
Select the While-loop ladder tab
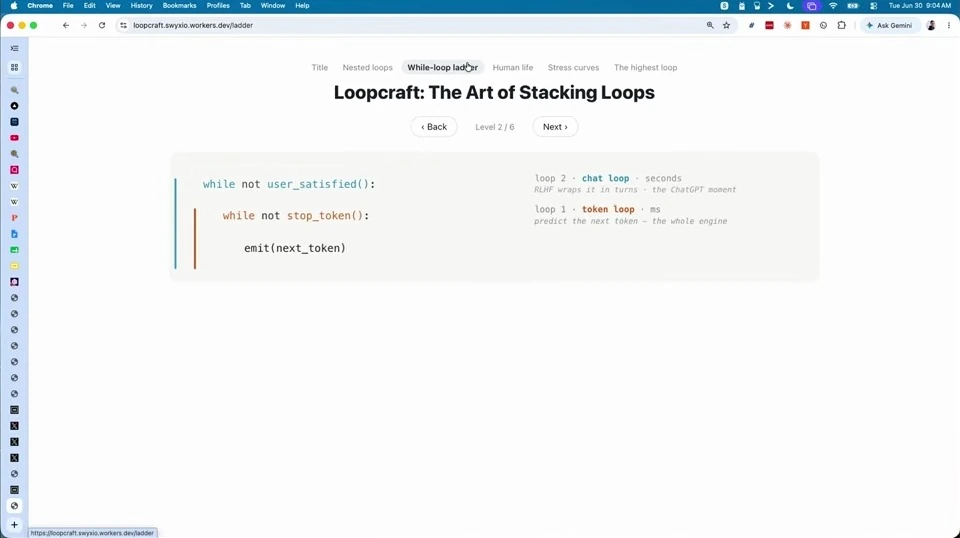pos(443,67)
